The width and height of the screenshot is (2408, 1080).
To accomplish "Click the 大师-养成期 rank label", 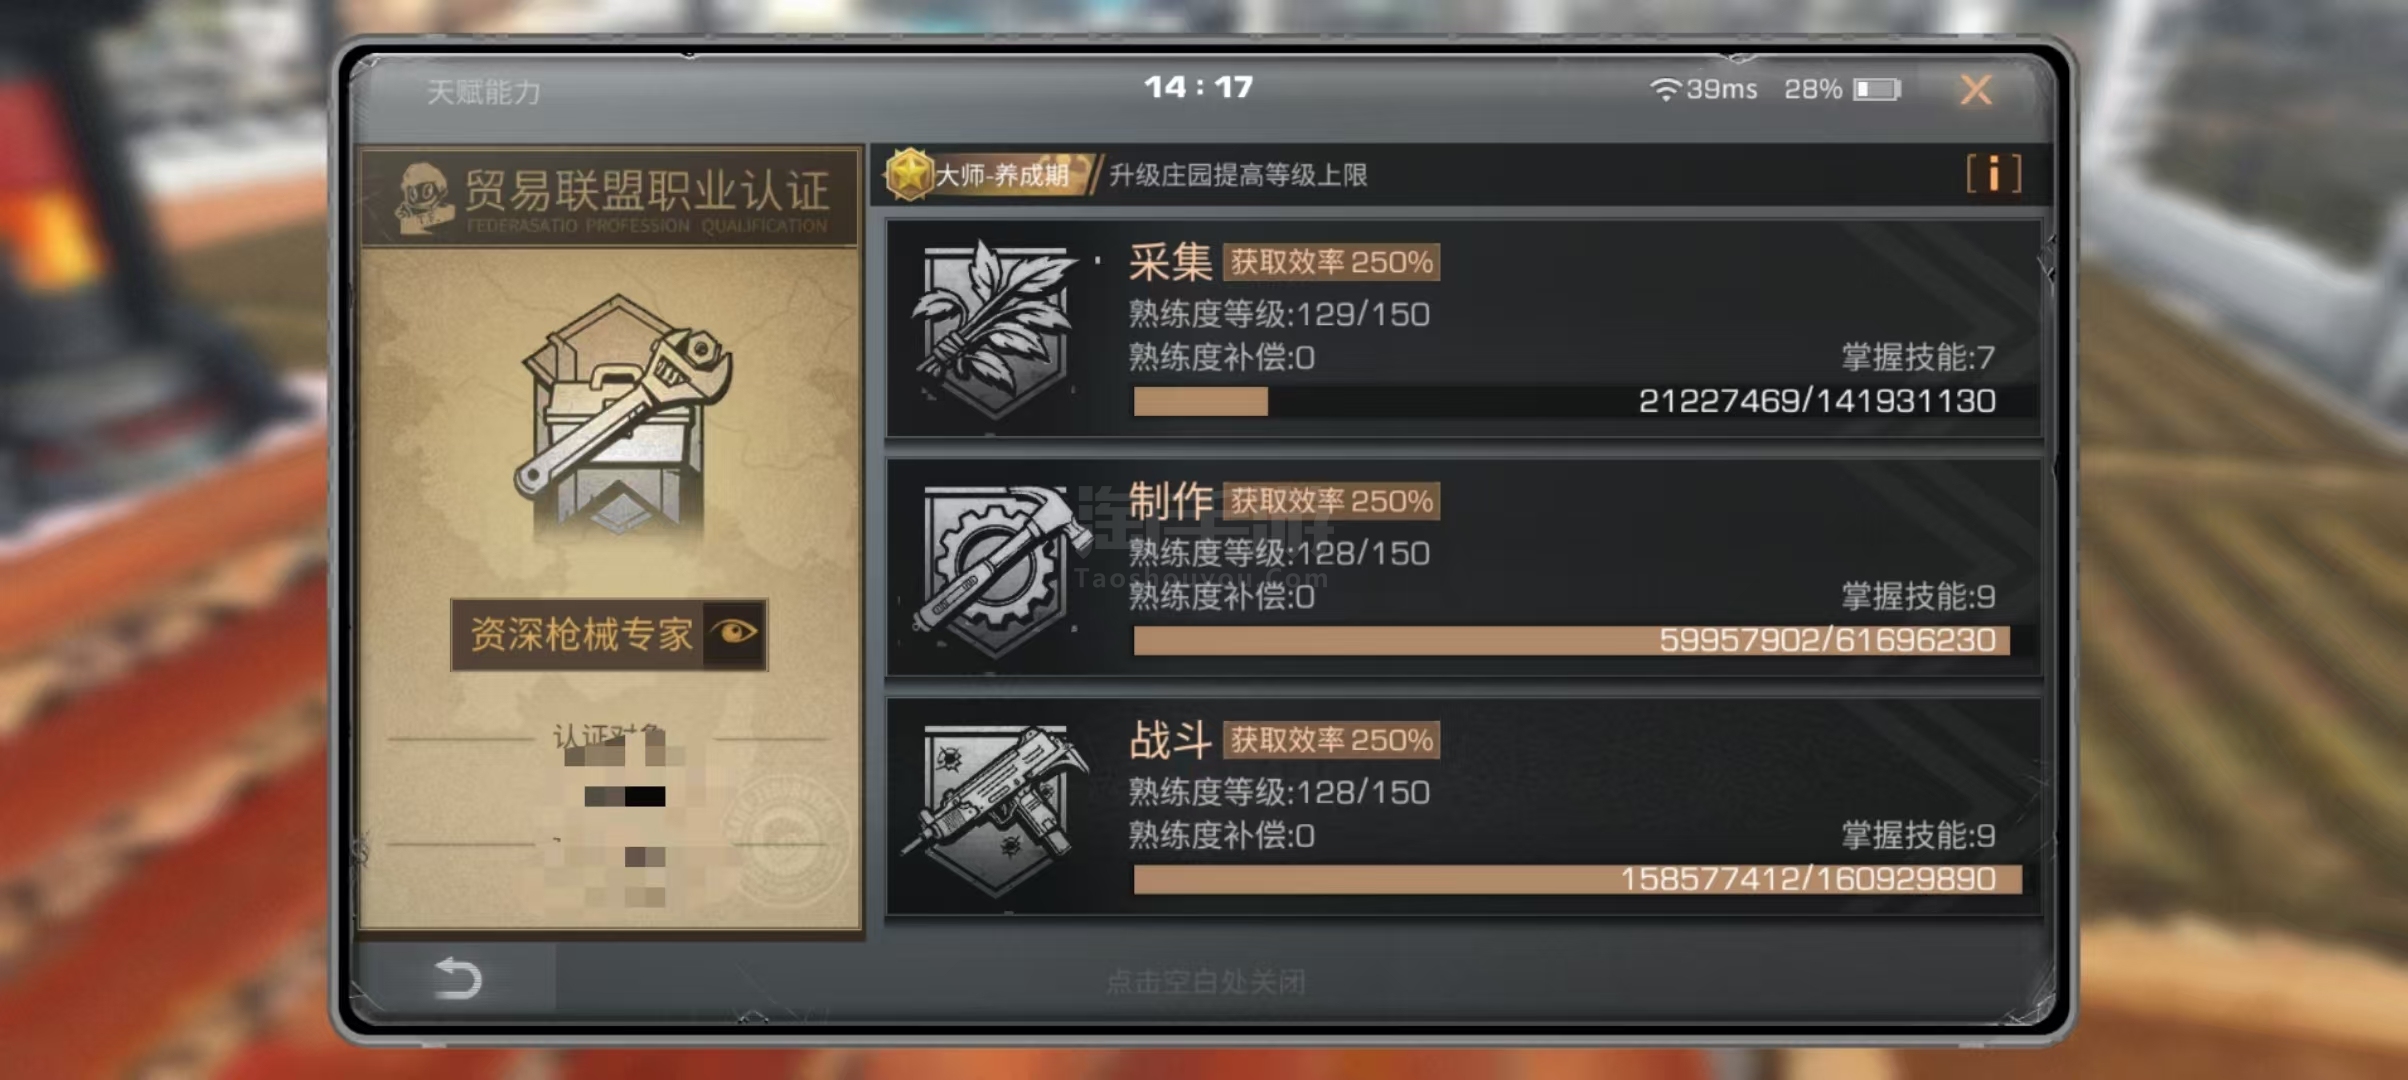I will tap(1001, 176).
